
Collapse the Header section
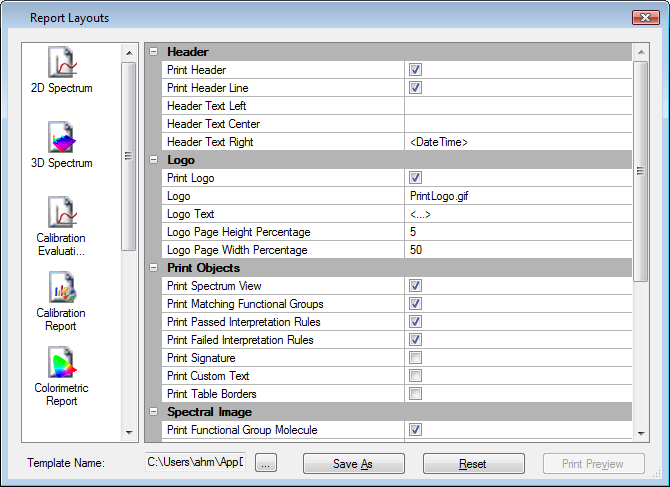tap(153, 52)
